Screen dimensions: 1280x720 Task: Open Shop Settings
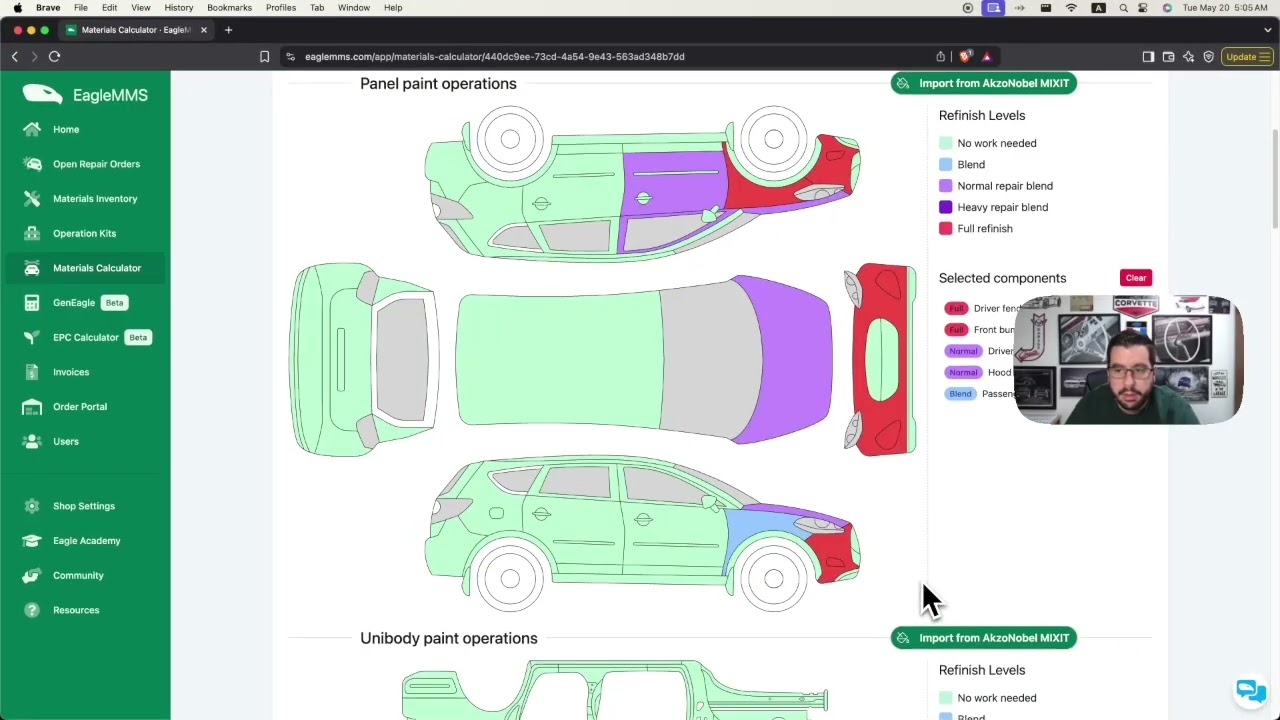85,506
